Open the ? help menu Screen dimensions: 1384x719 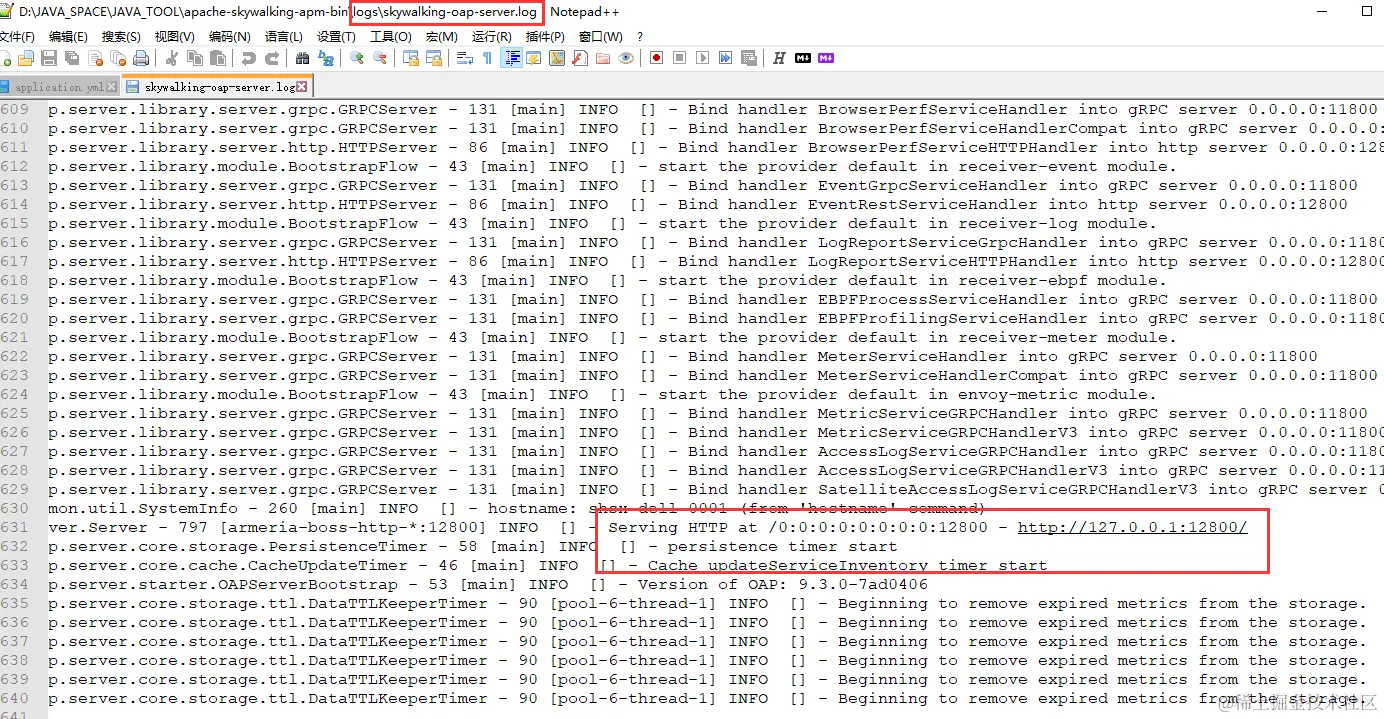[640, 37]
